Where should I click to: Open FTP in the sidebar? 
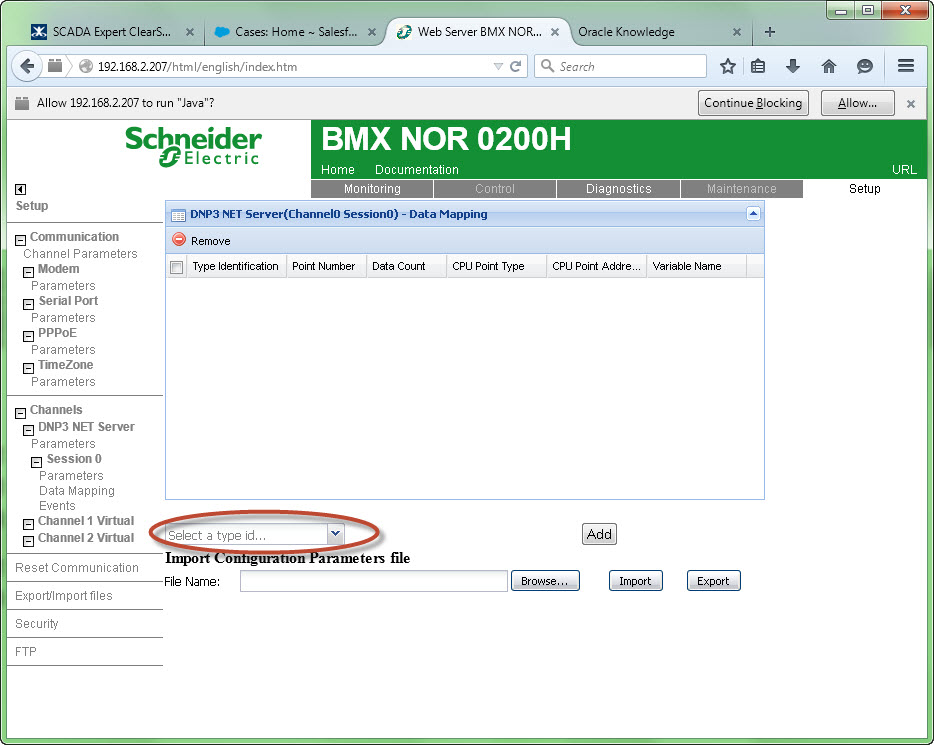point(26,652)
